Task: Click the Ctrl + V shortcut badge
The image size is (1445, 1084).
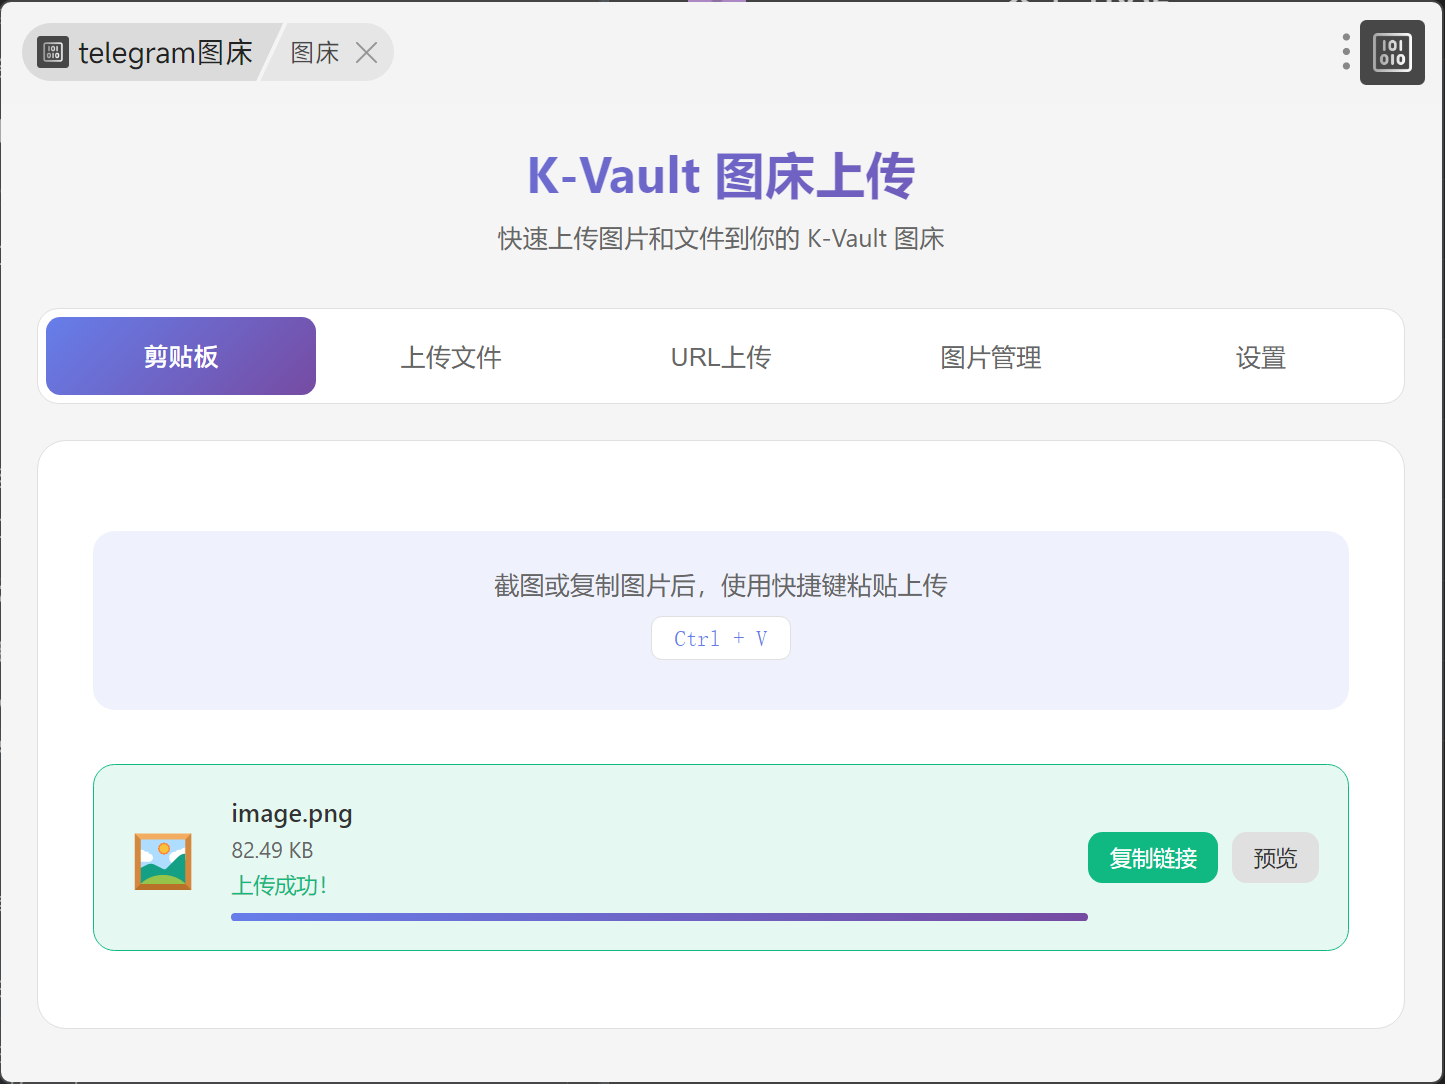Action: point(720,638)
